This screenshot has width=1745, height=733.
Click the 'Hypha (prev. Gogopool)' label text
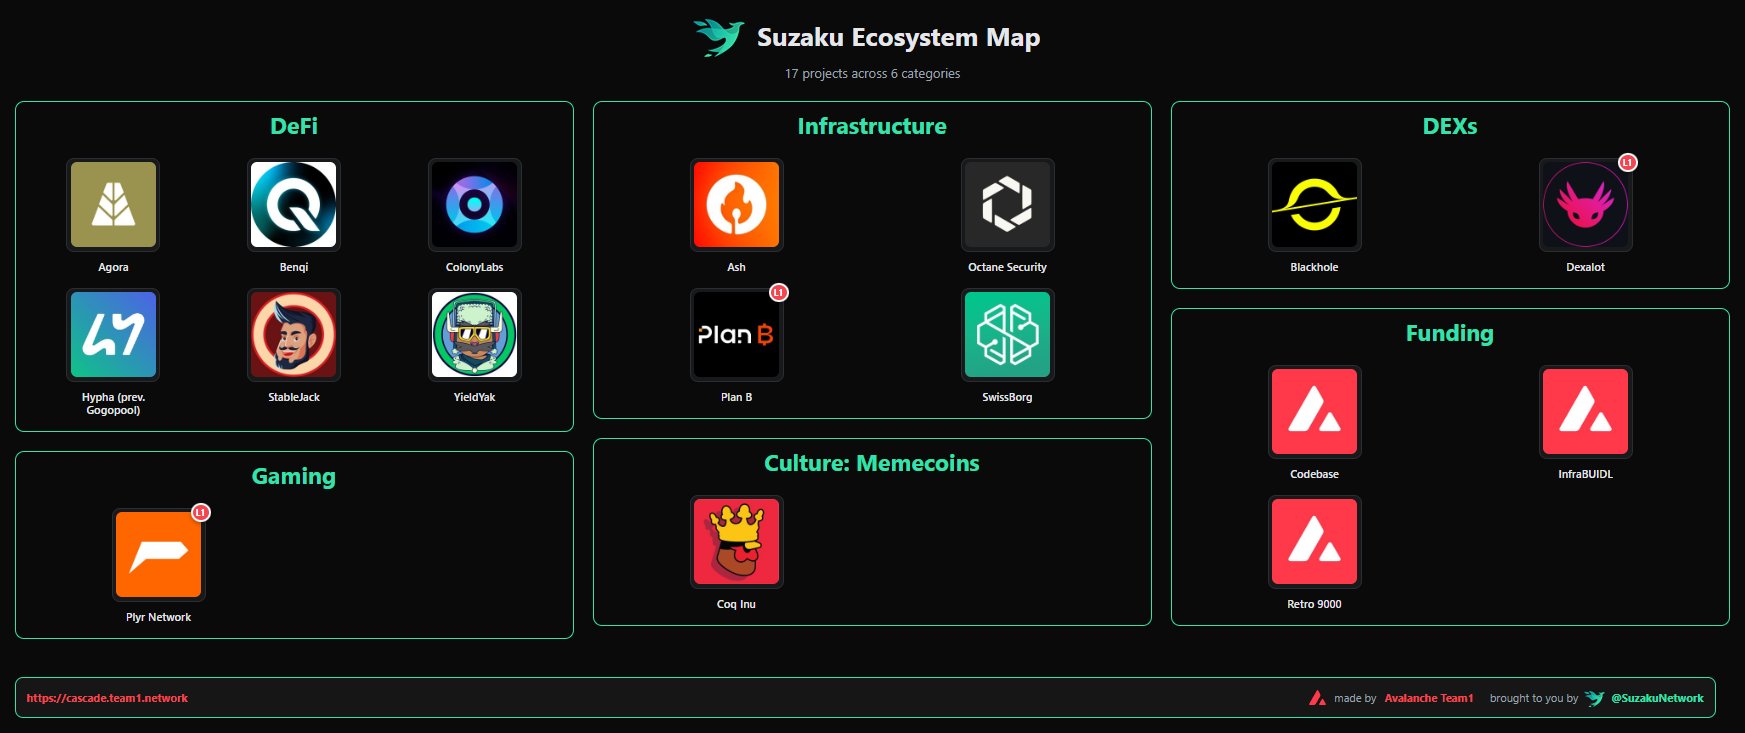coord(113,403)
